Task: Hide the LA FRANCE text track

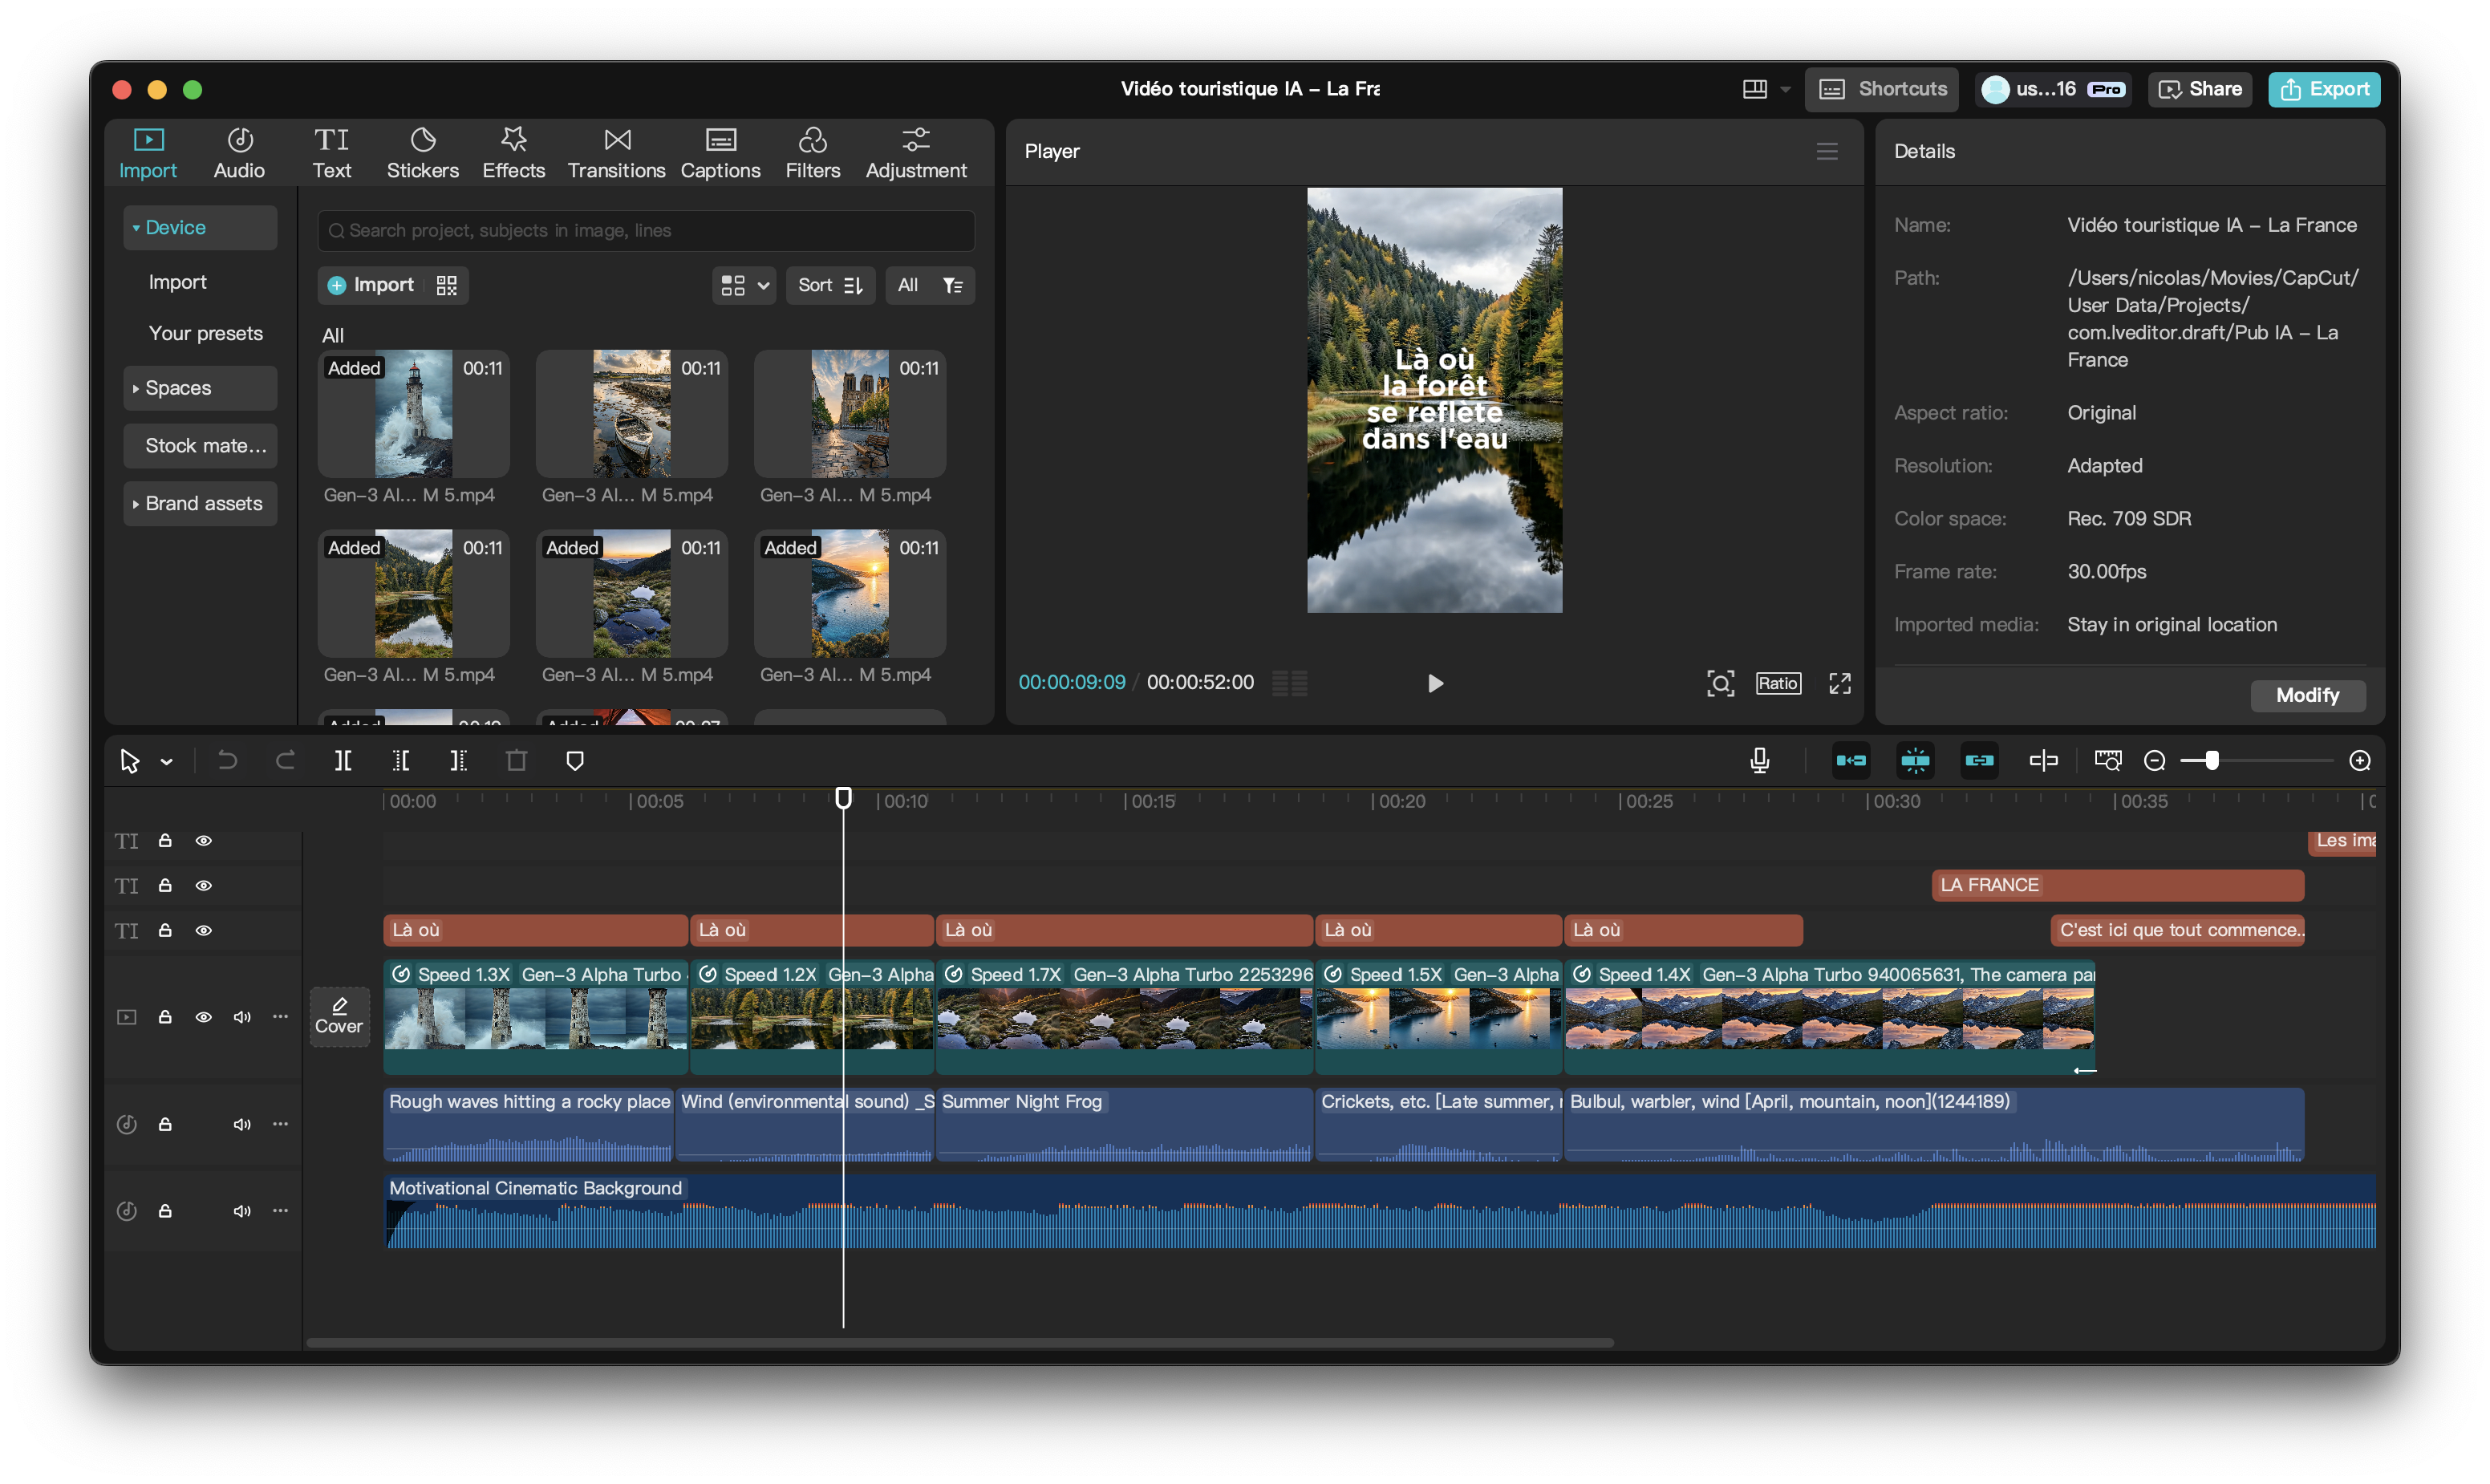Action: (x=203, y=885)
